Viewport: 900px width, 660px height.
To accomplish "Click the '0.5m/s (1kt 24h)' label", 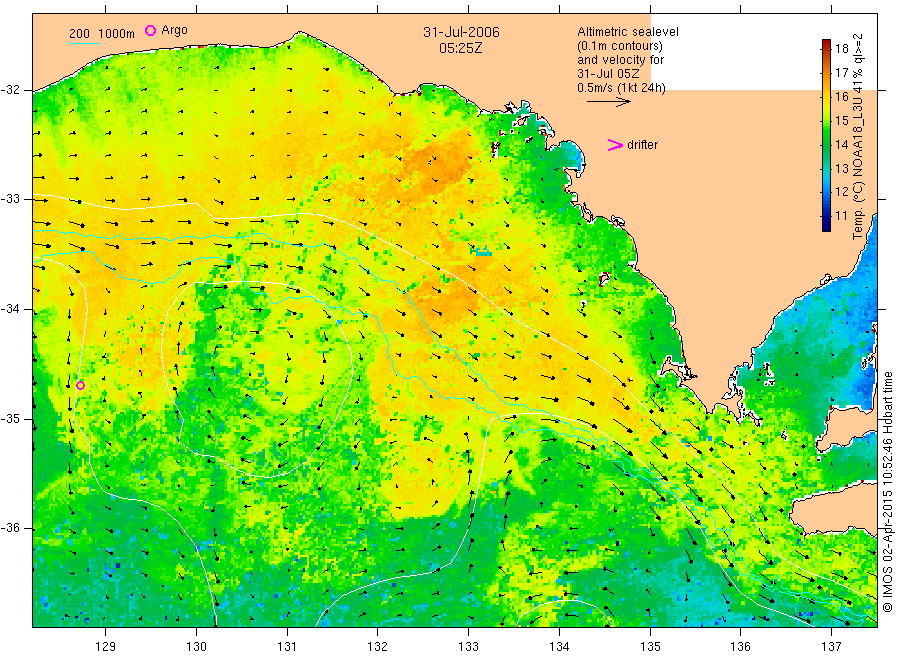I will 621,88.
